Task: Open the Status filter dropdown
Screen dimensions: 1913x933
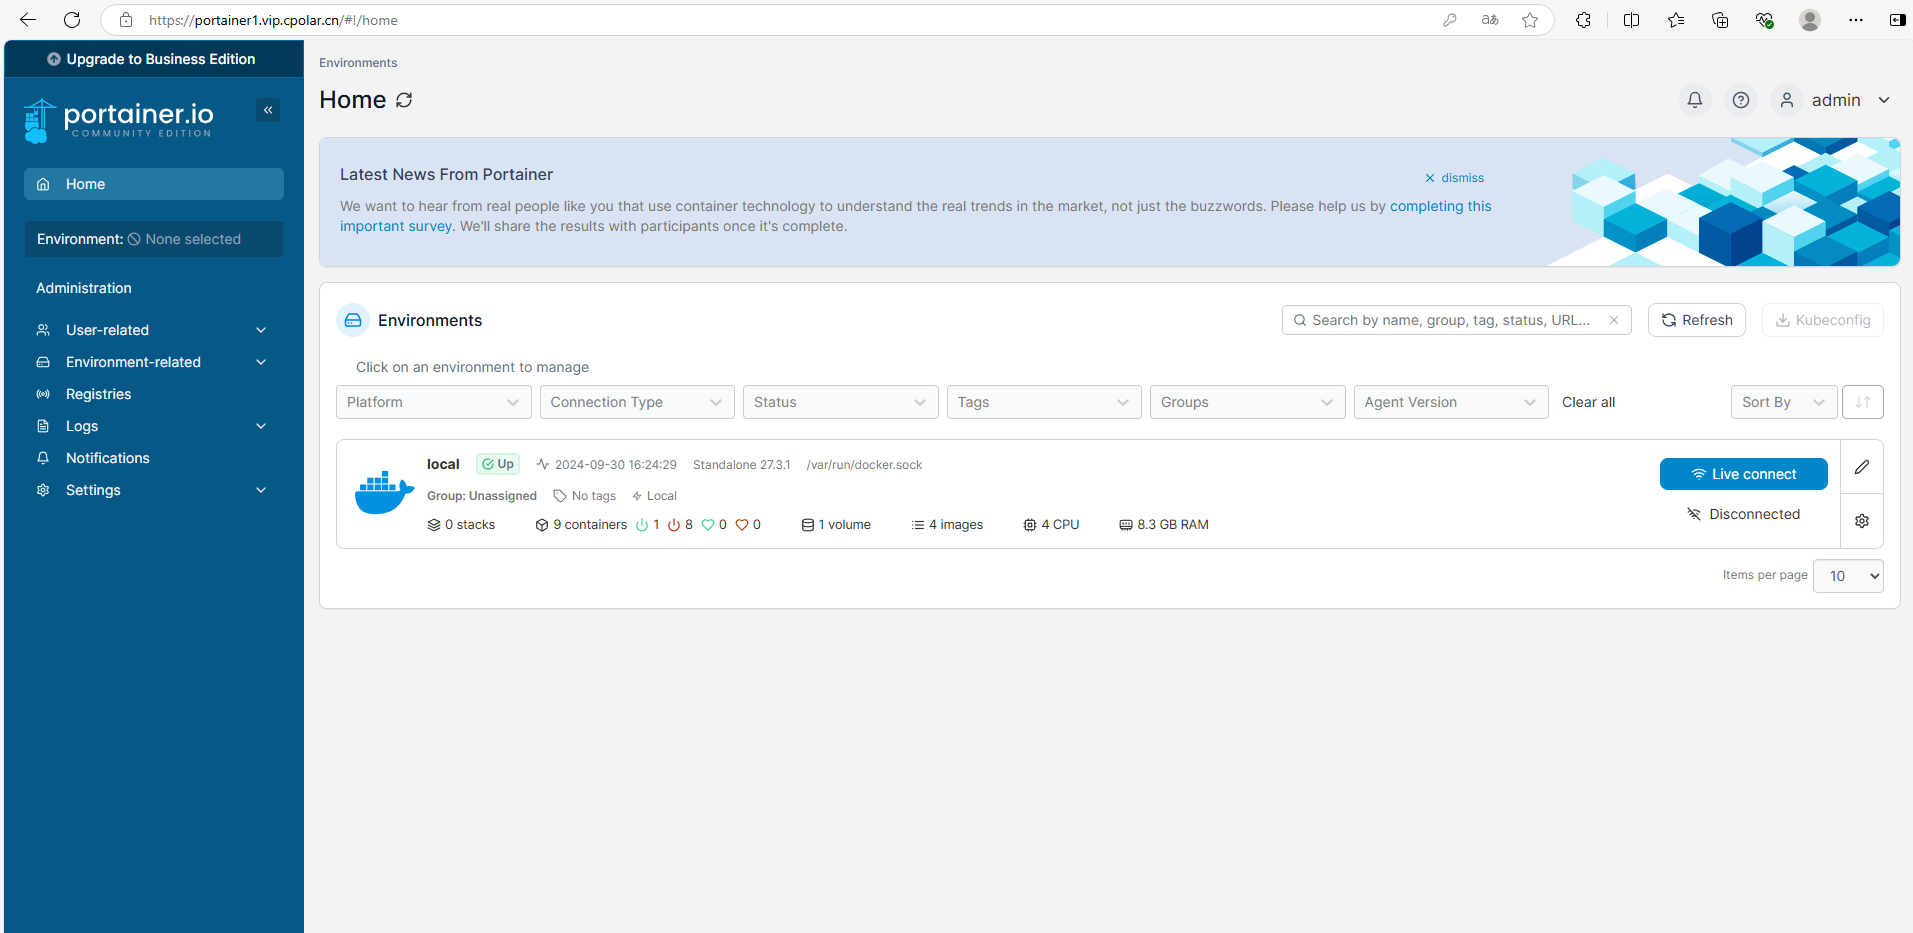Action: tap(841, 402)
